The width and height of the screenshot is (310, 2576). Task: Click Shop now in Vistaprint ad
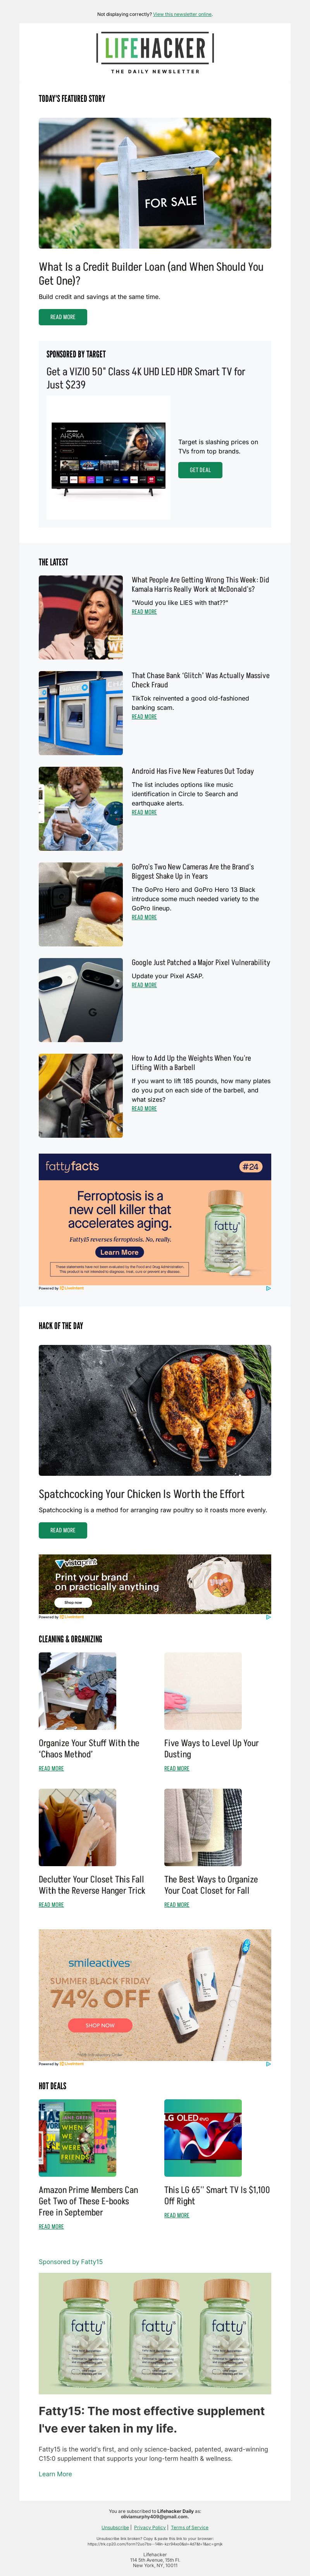point(73,1602)
